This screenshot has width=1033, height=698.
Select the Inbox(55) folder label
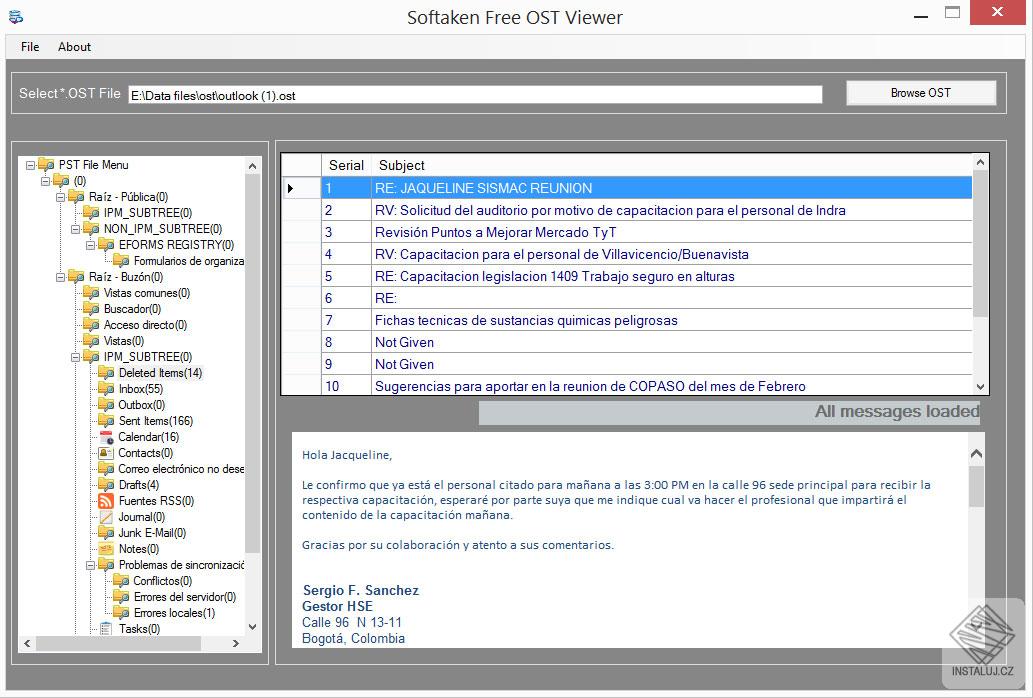click(141, 389)
